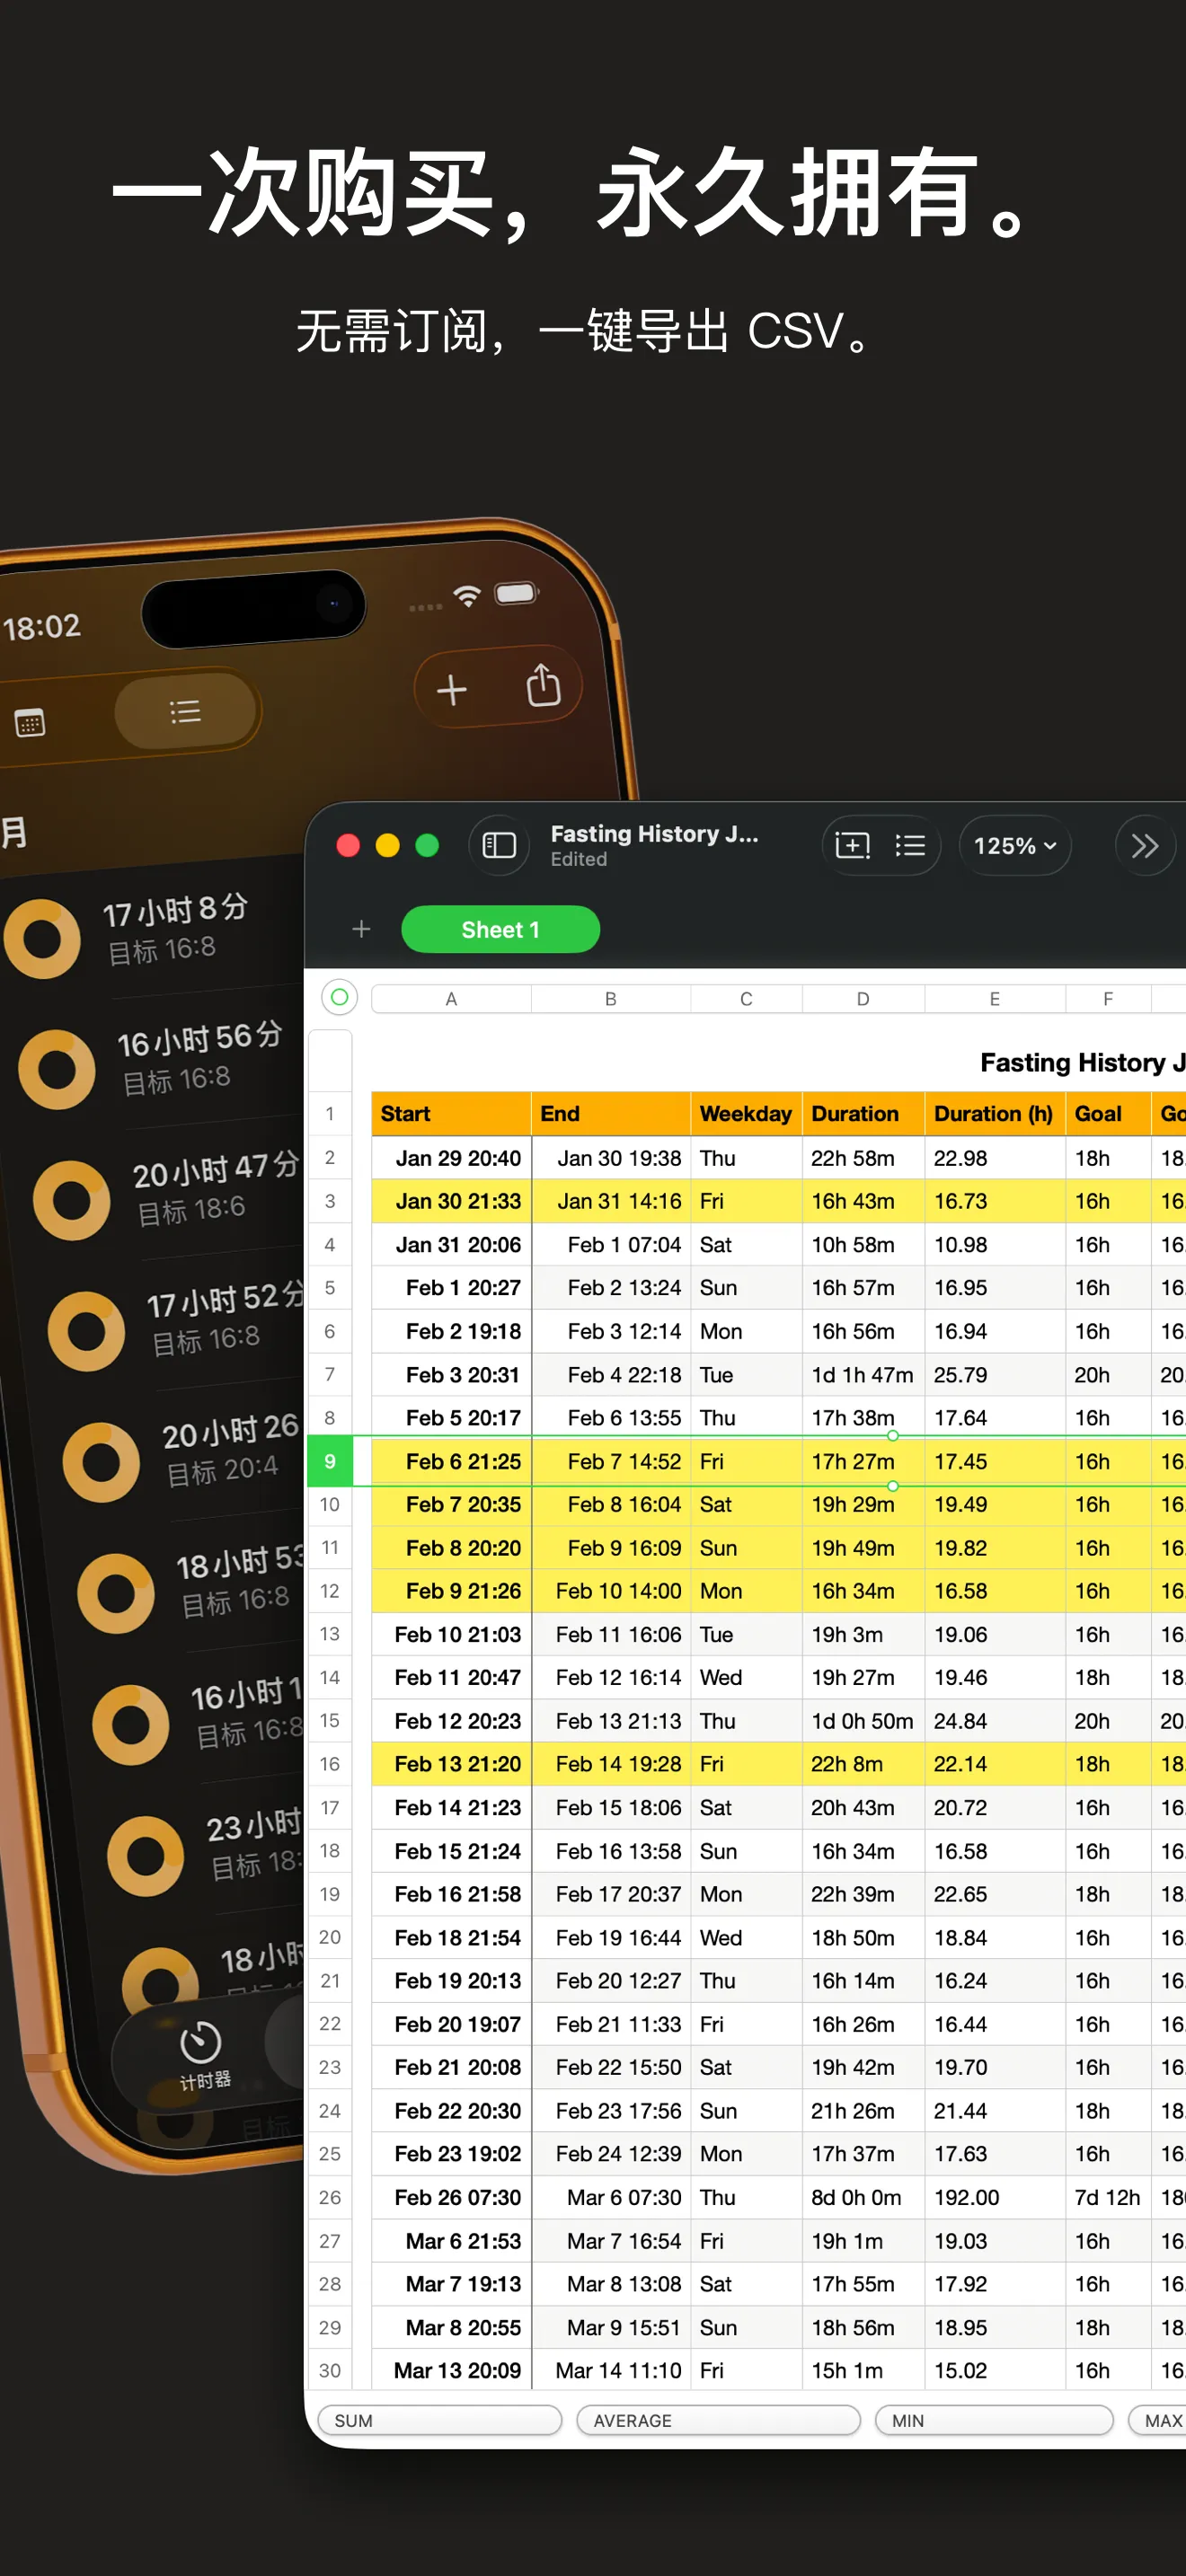The width and height of the screenshot is (1186, 2576).
Task: Select column E header
Action: click(995, 999)
